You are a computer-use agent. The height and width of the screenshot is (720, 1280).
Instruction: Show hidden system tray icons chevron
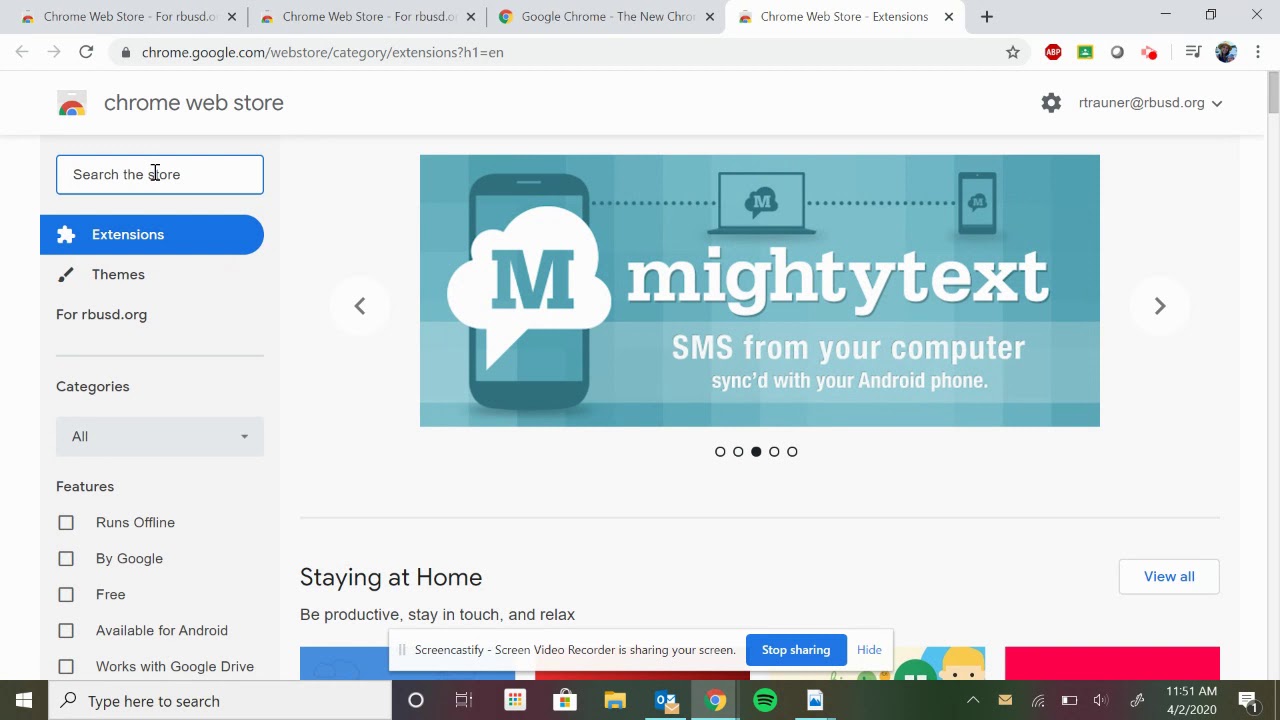pyautogui.click(x=973, y=700)
